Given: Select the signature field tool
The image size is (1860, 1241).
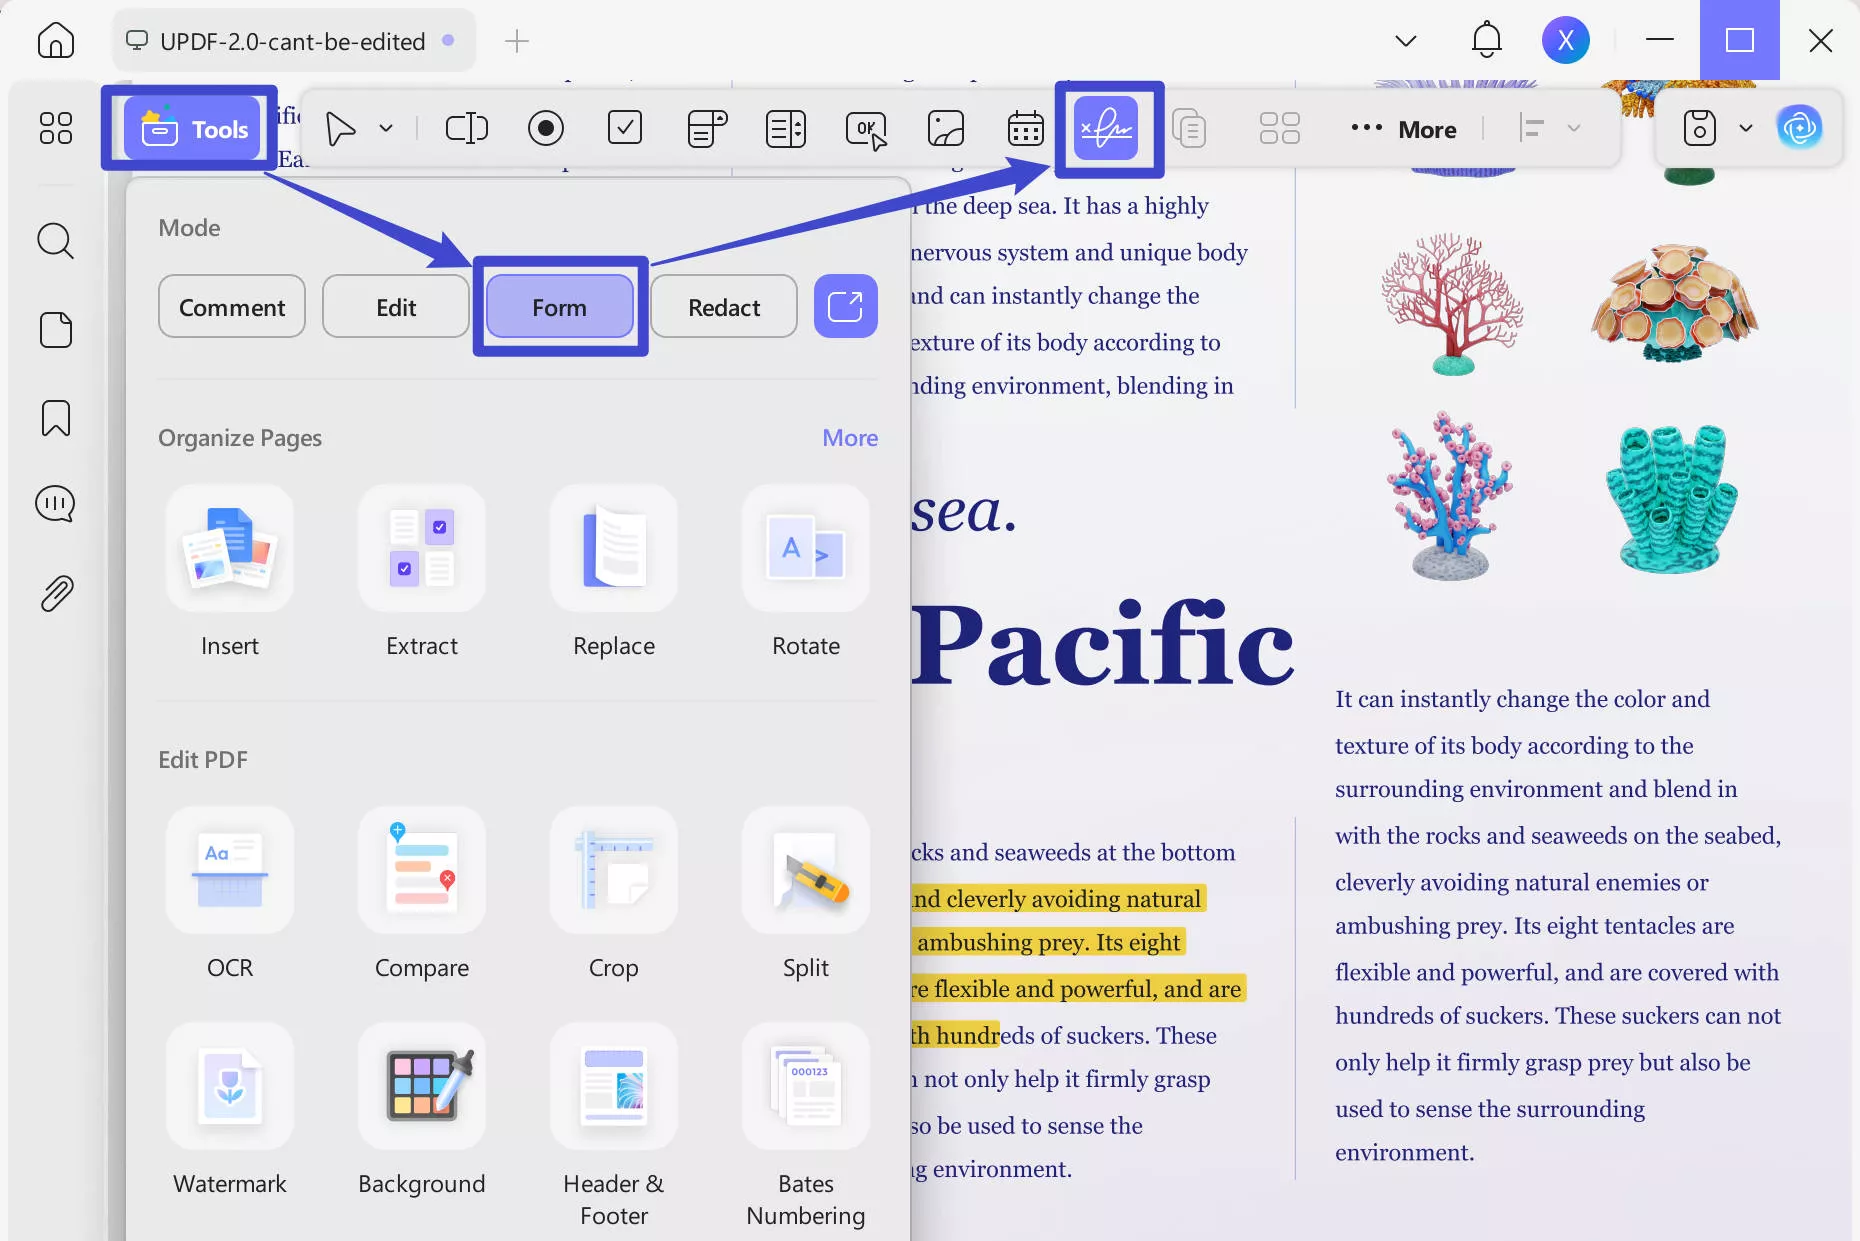Looking at the screenshot, I should [x=1109, y=128].
